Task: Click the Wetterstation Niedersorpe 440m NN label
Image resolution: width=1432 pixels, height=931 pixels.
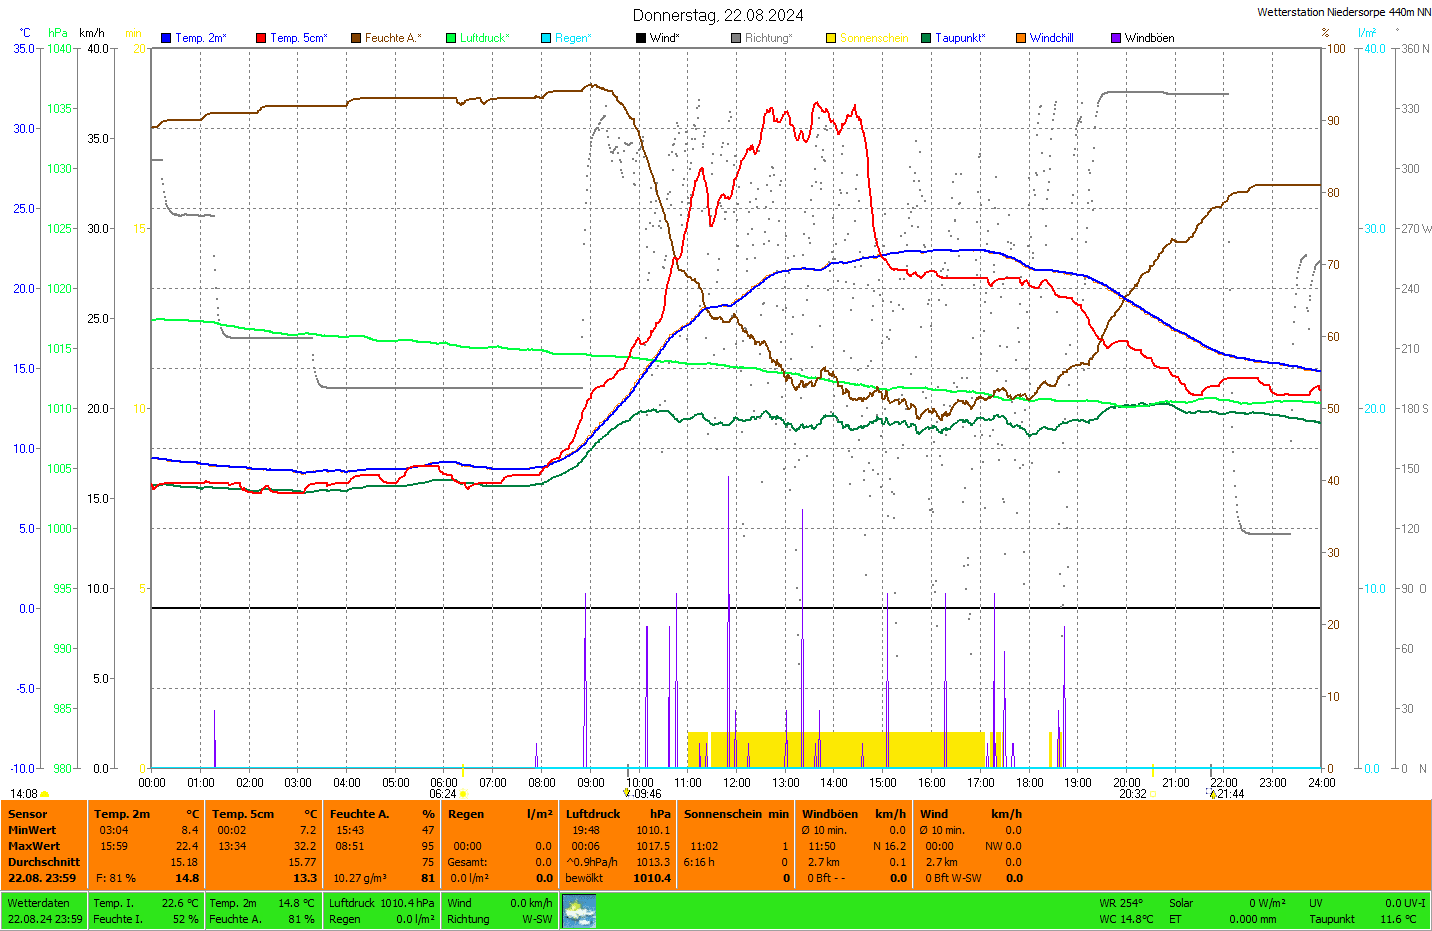Action: (1343, 12)
